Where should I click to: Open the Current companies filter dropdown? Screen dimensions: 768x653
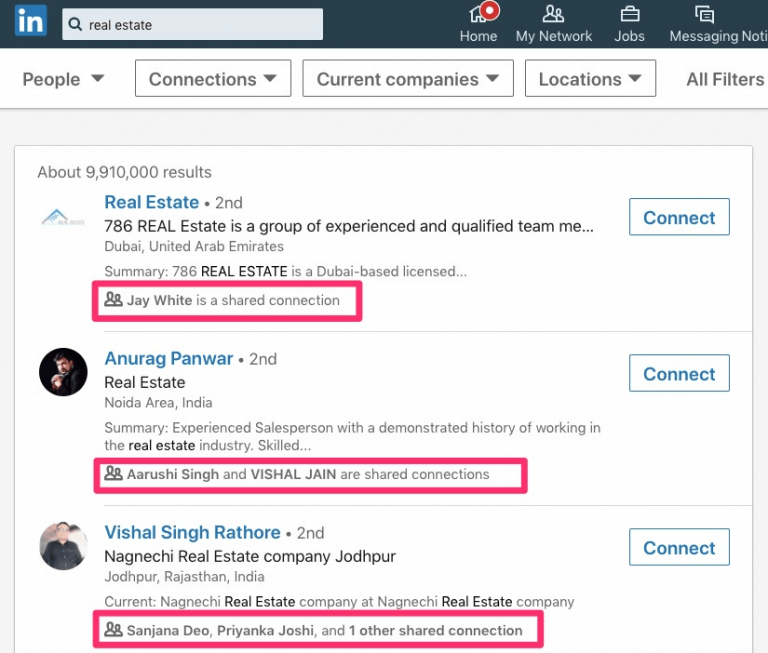(x=408, y=78)
